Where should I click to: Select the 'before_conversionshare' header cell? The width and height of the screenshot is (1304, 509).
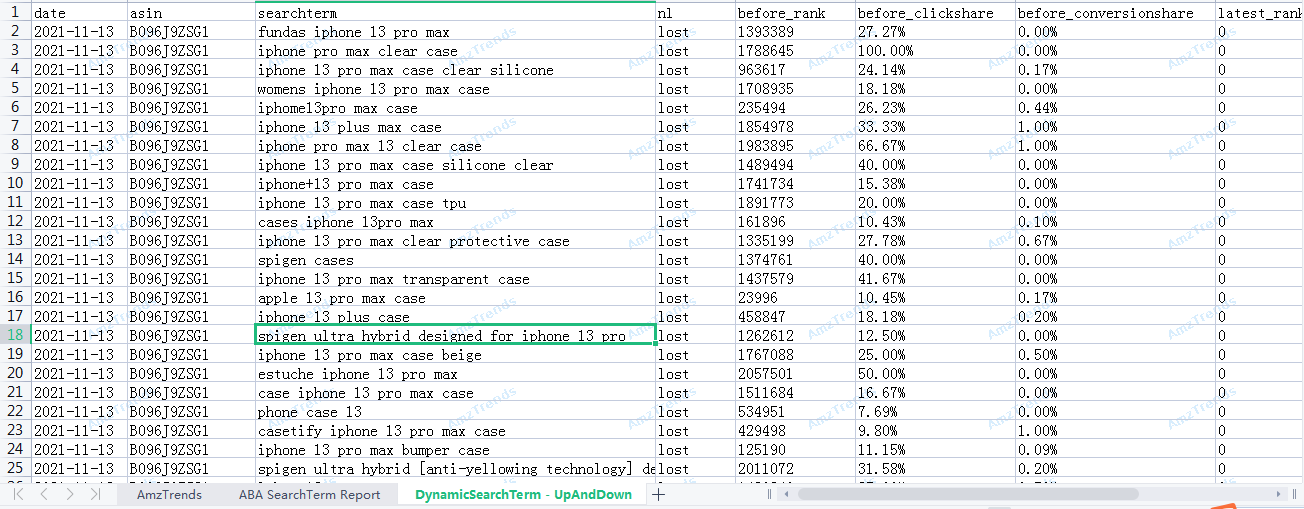coord(1115,13)
